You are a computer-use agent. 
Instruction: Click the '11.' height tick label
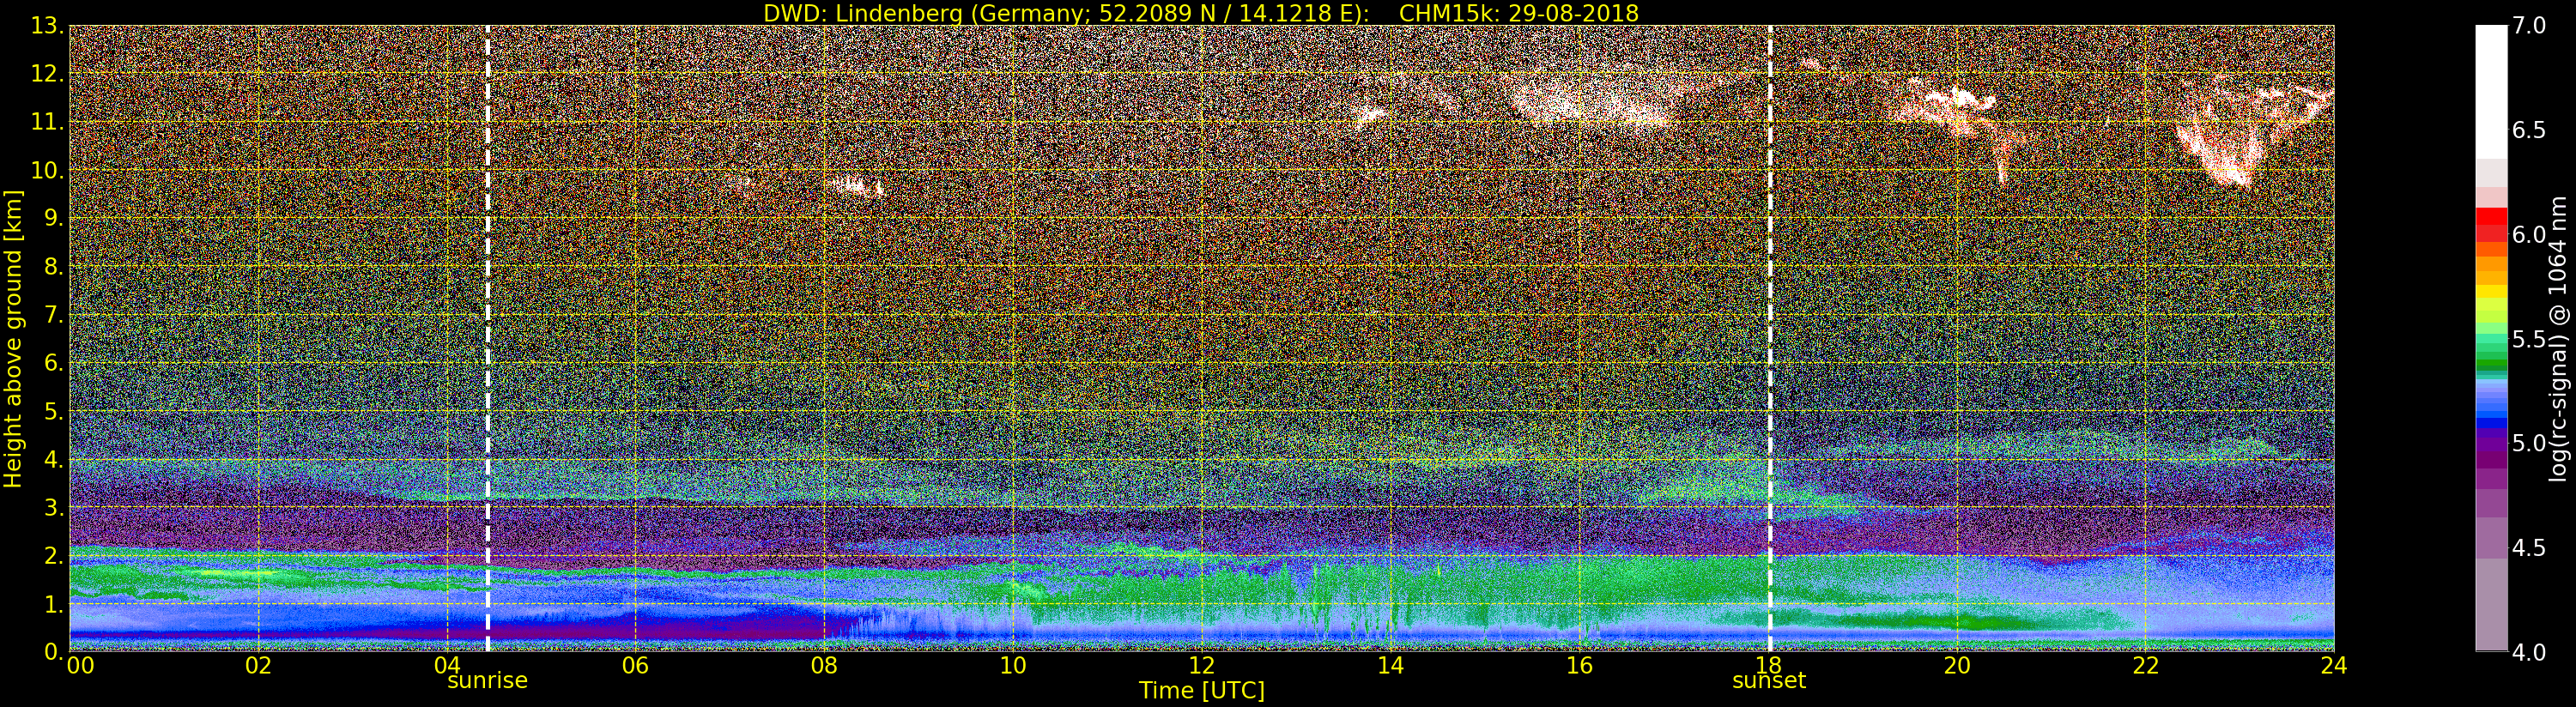47,122
